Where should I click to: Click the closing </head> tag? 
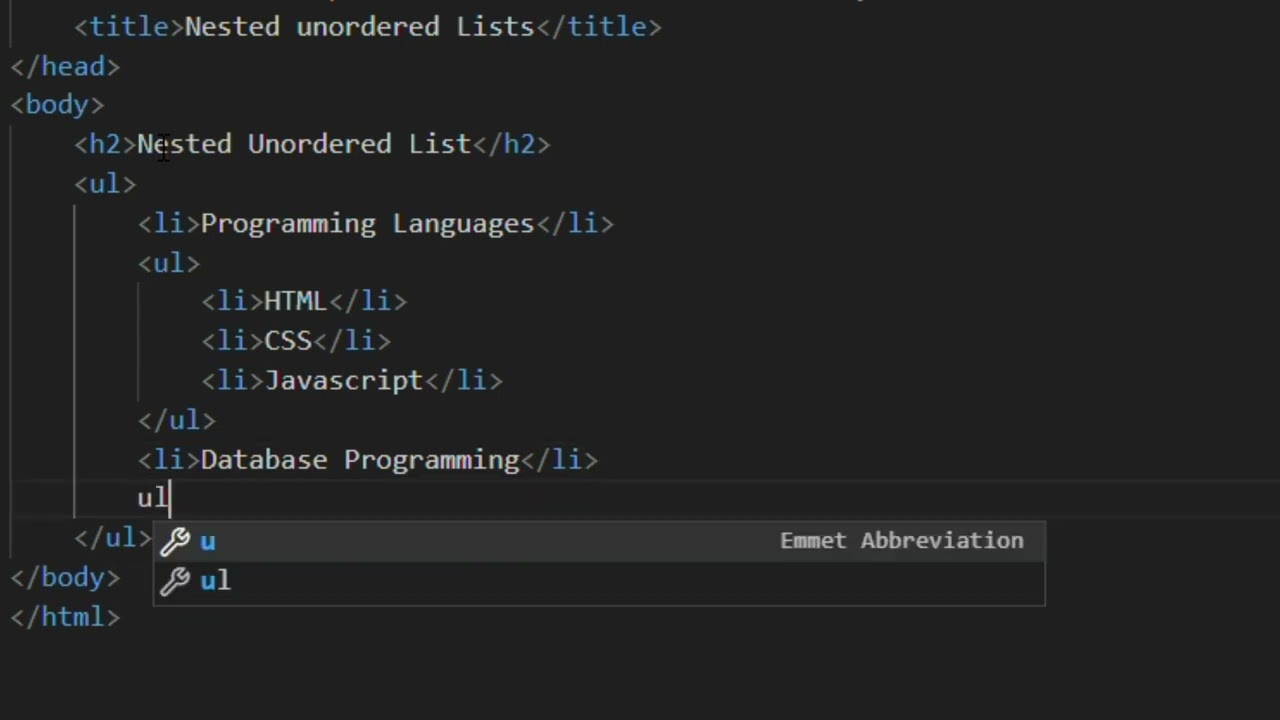pyautogui.click(x=65, y=66)
